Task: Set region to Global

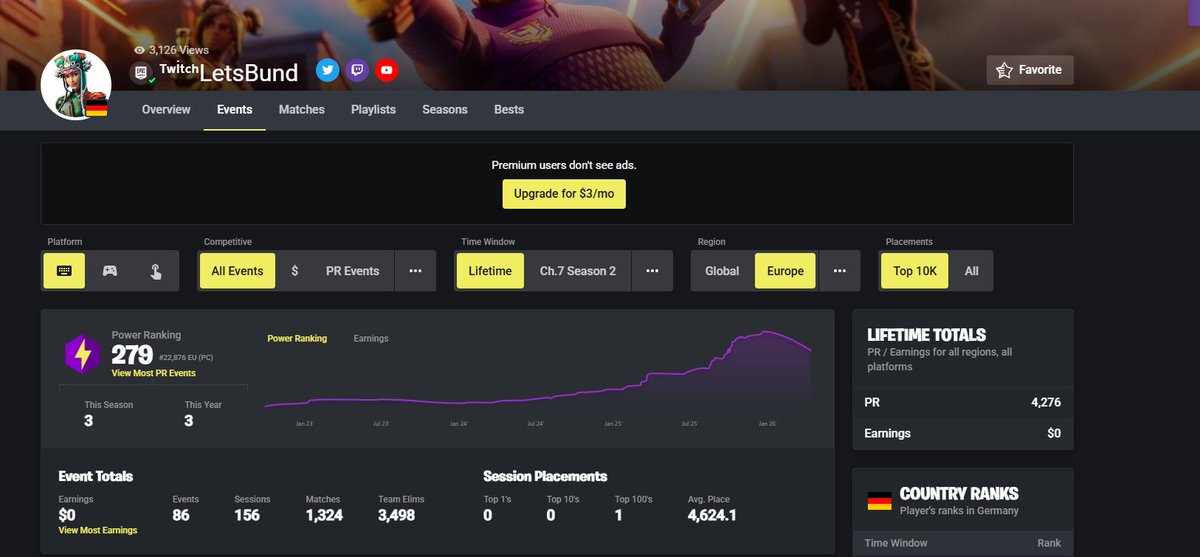Action: 722,271
